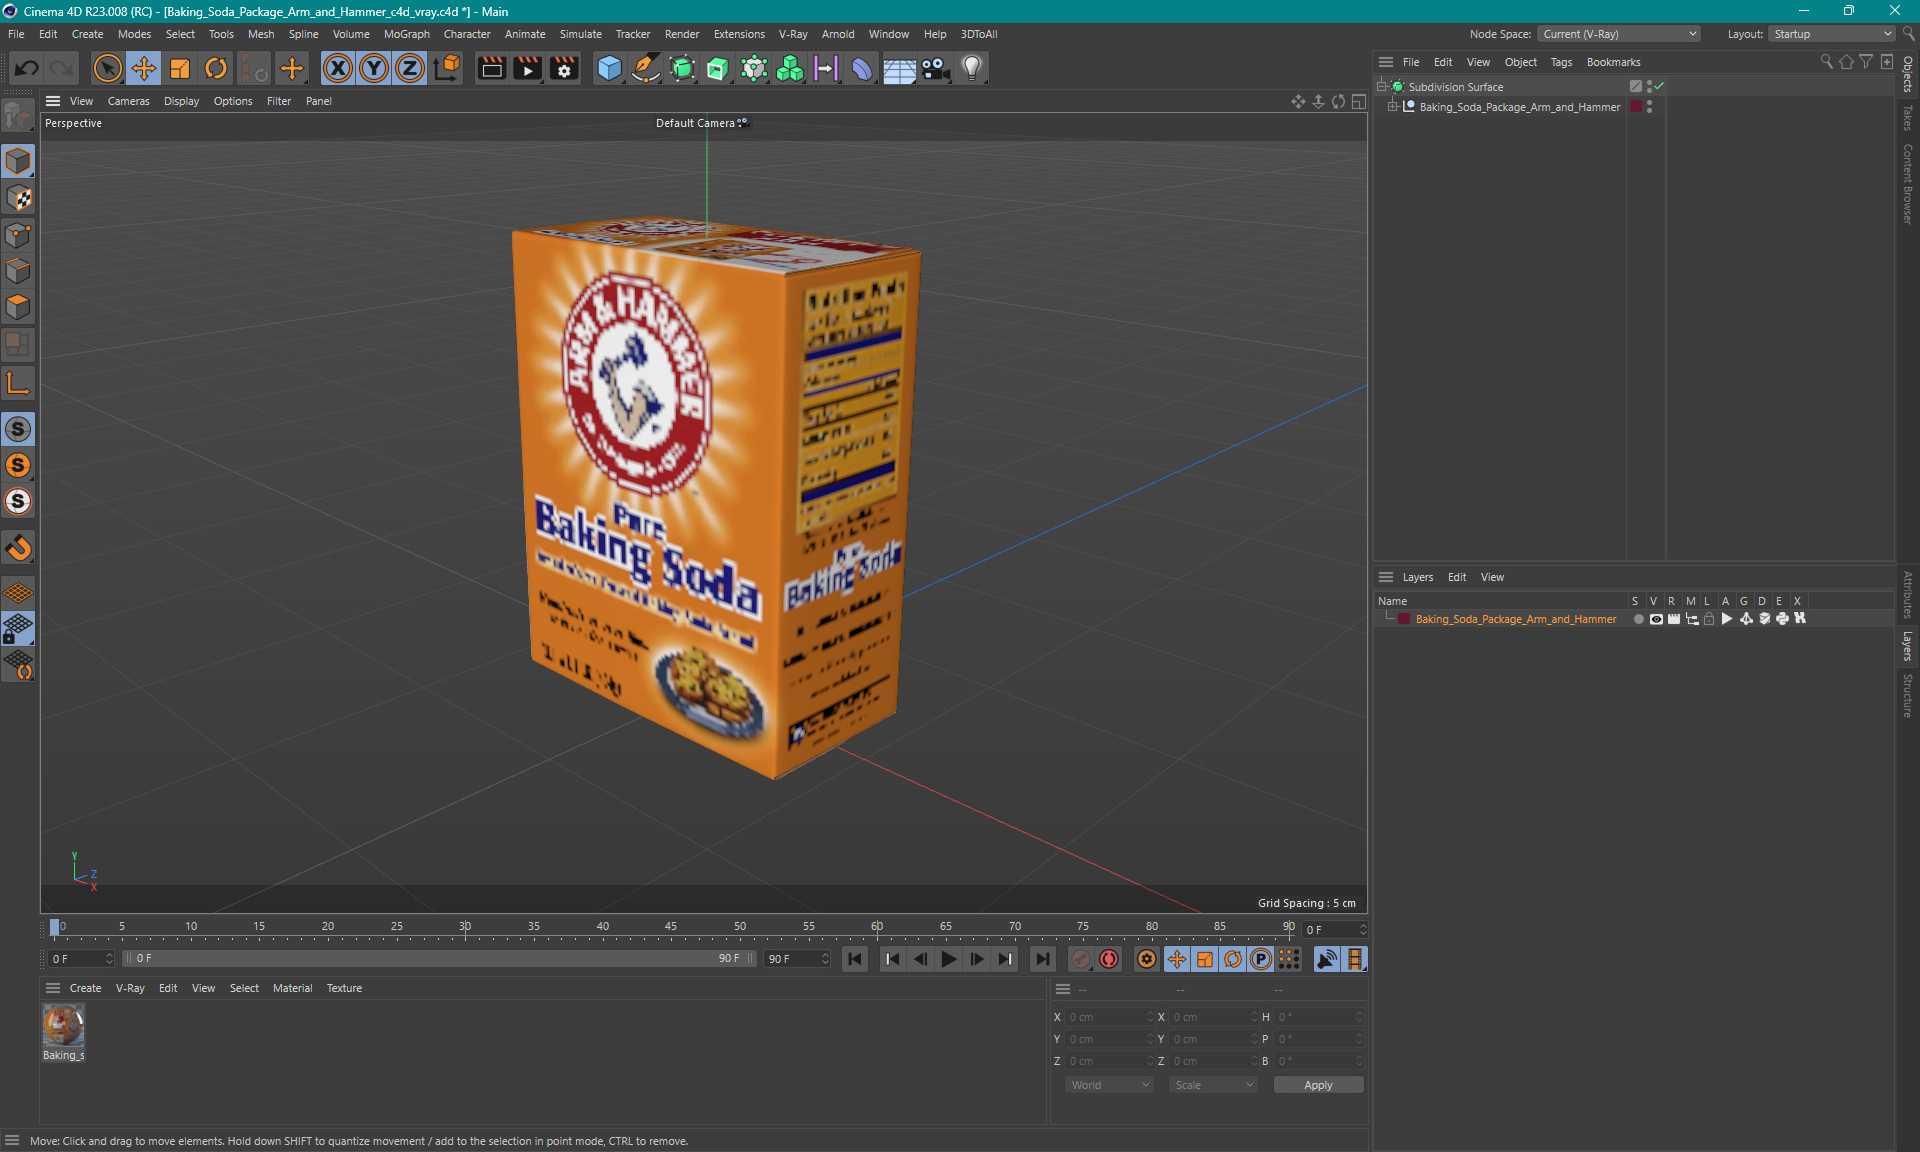Screen dimensions: 1920x1152
Task: Click the viewport maximize toggle icon
Action: (1358, 101)
